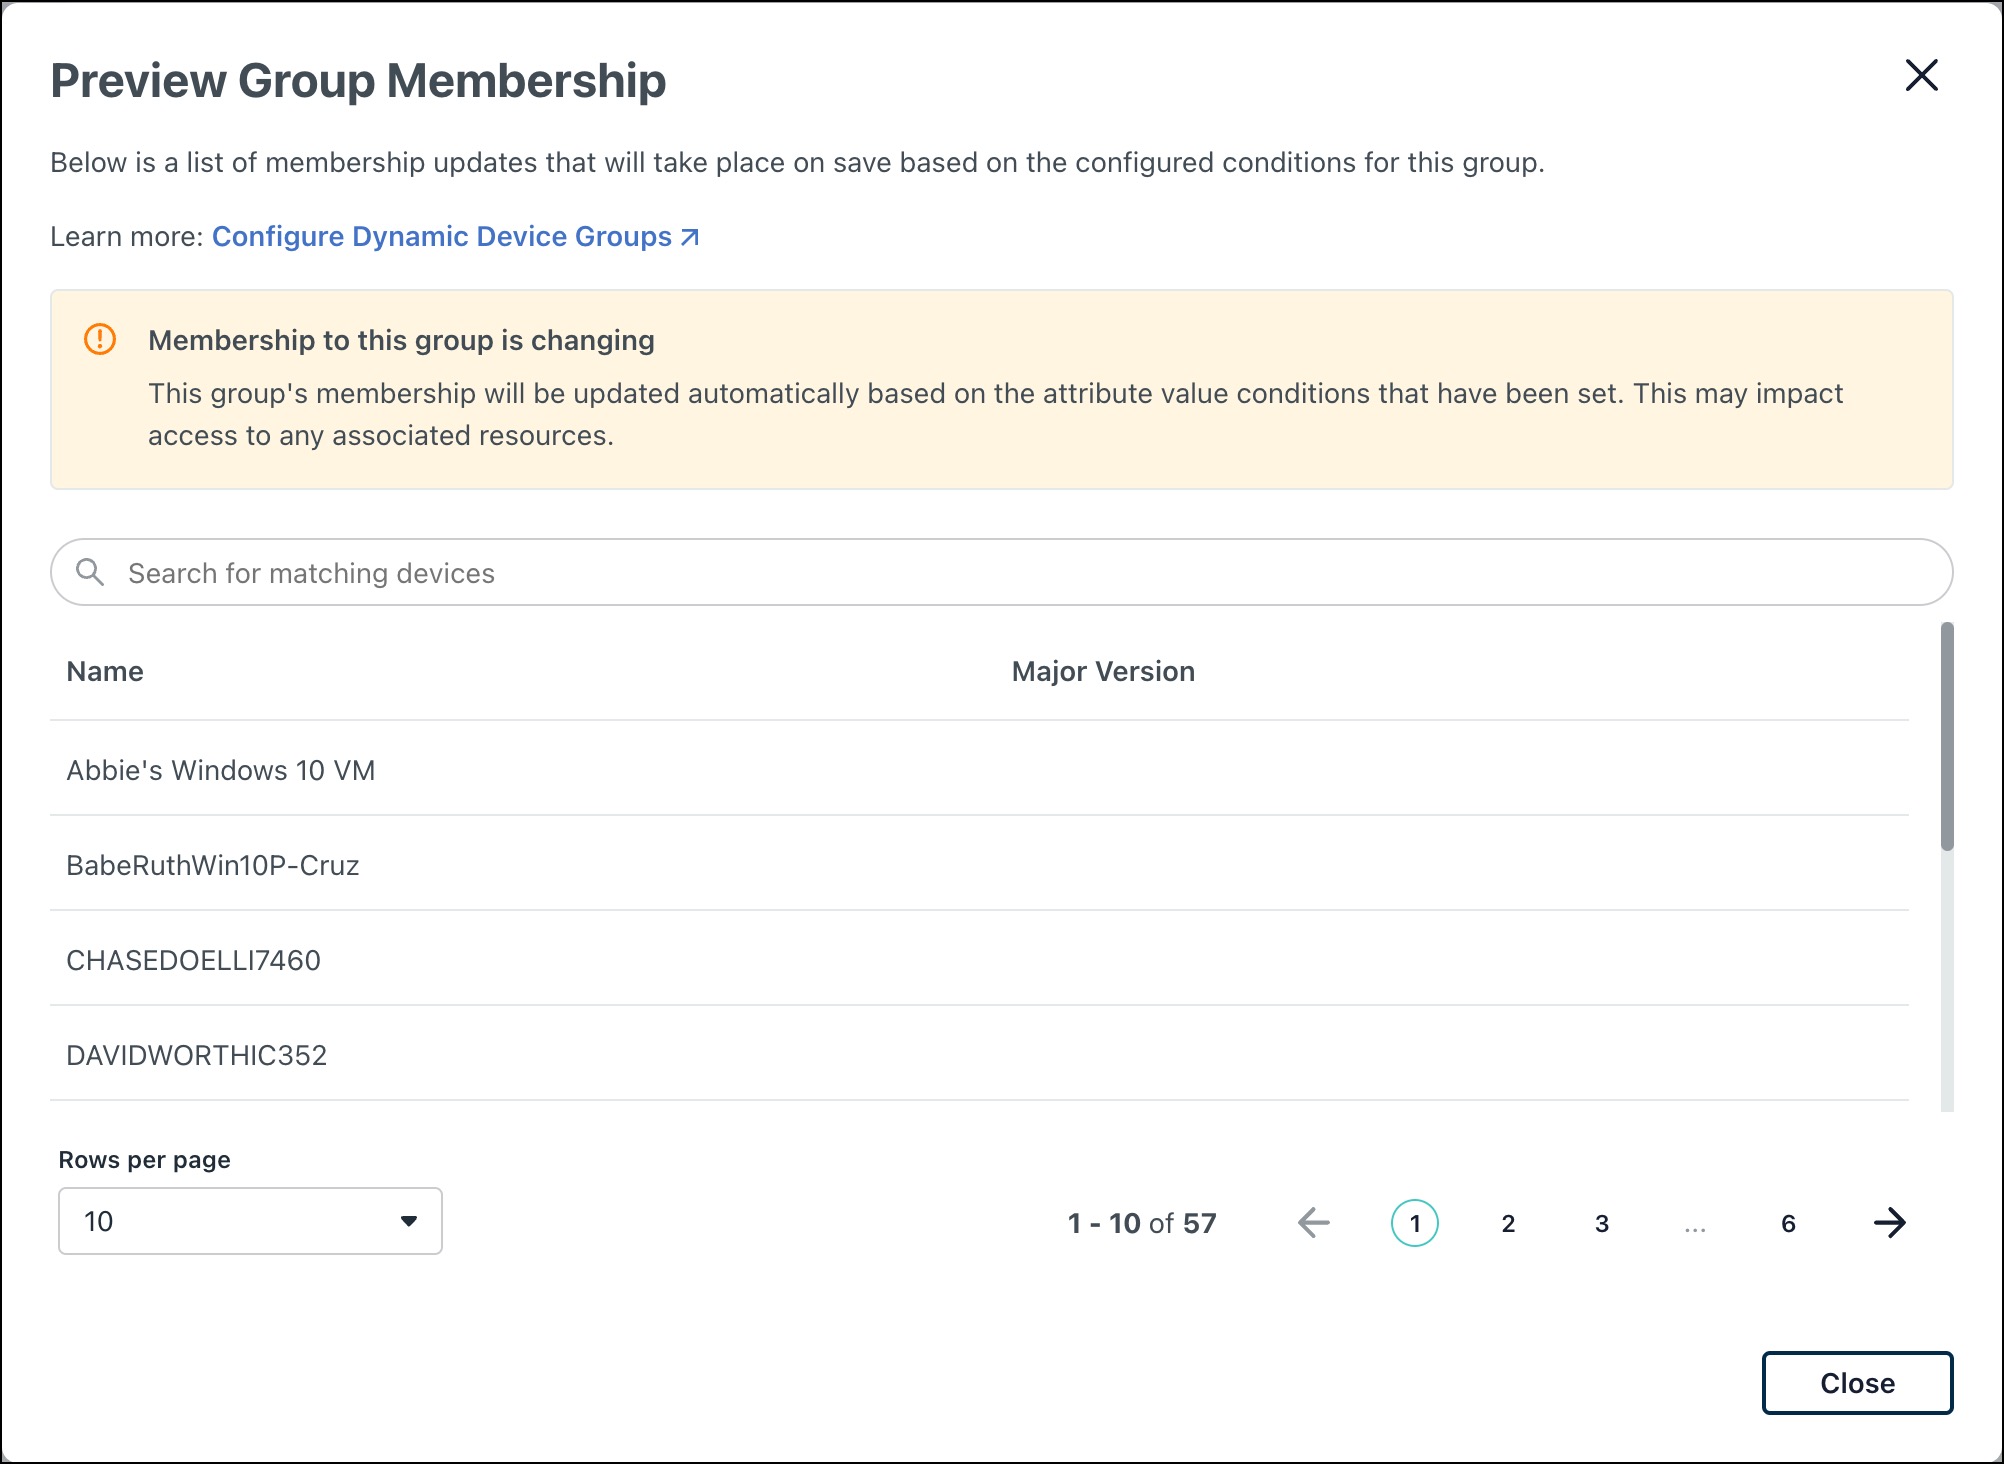Go to last page 6

(1788, 1223)
